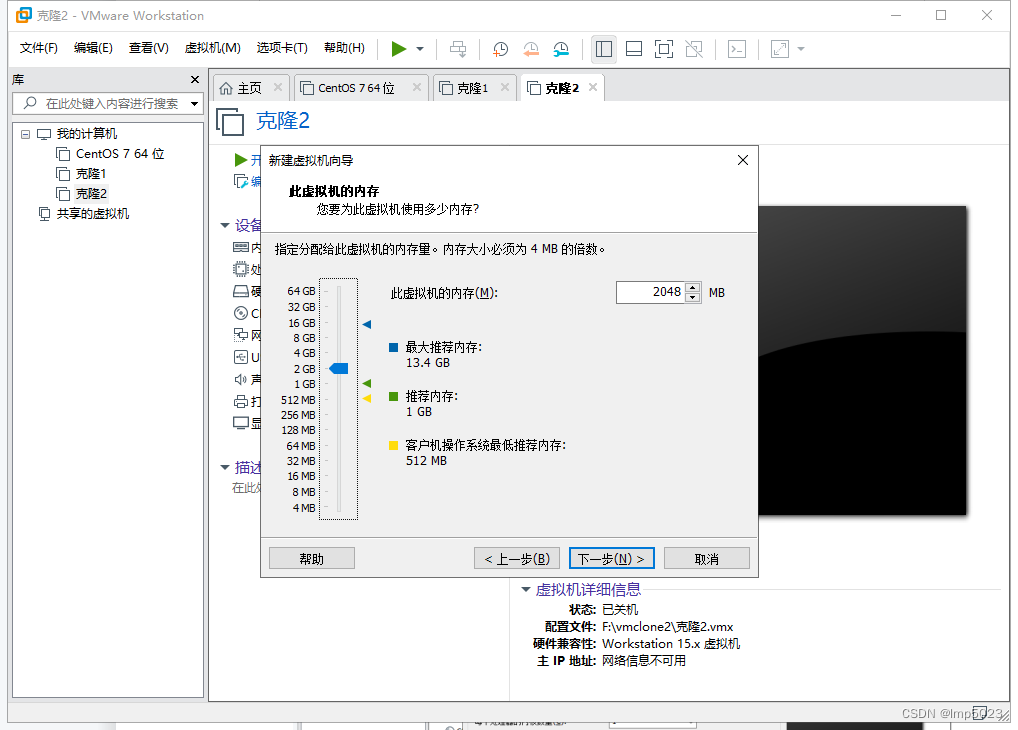1018x730 pixels.
Task: Close the 新建虚拟机向导 dialog
Action: point(743,160)
